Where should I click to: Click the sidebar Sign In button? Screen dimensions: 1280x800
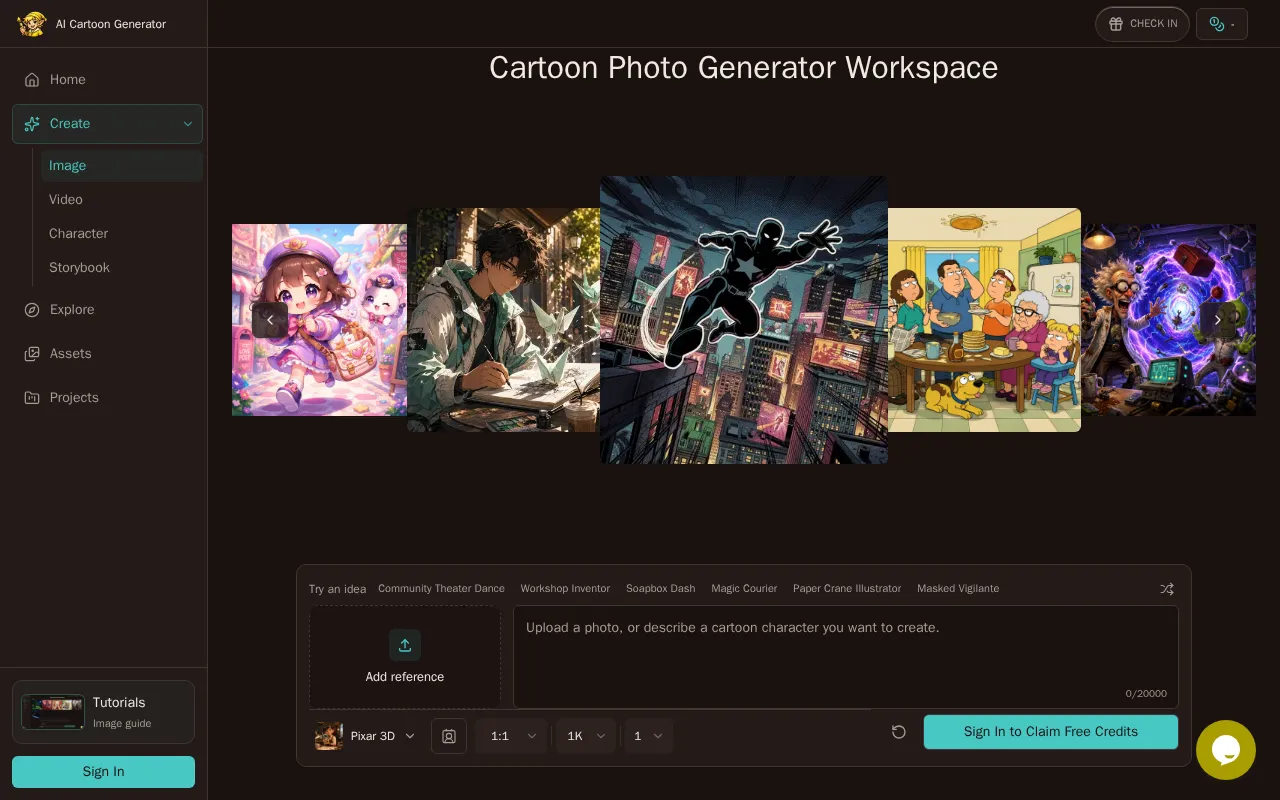tap(103, 772)
